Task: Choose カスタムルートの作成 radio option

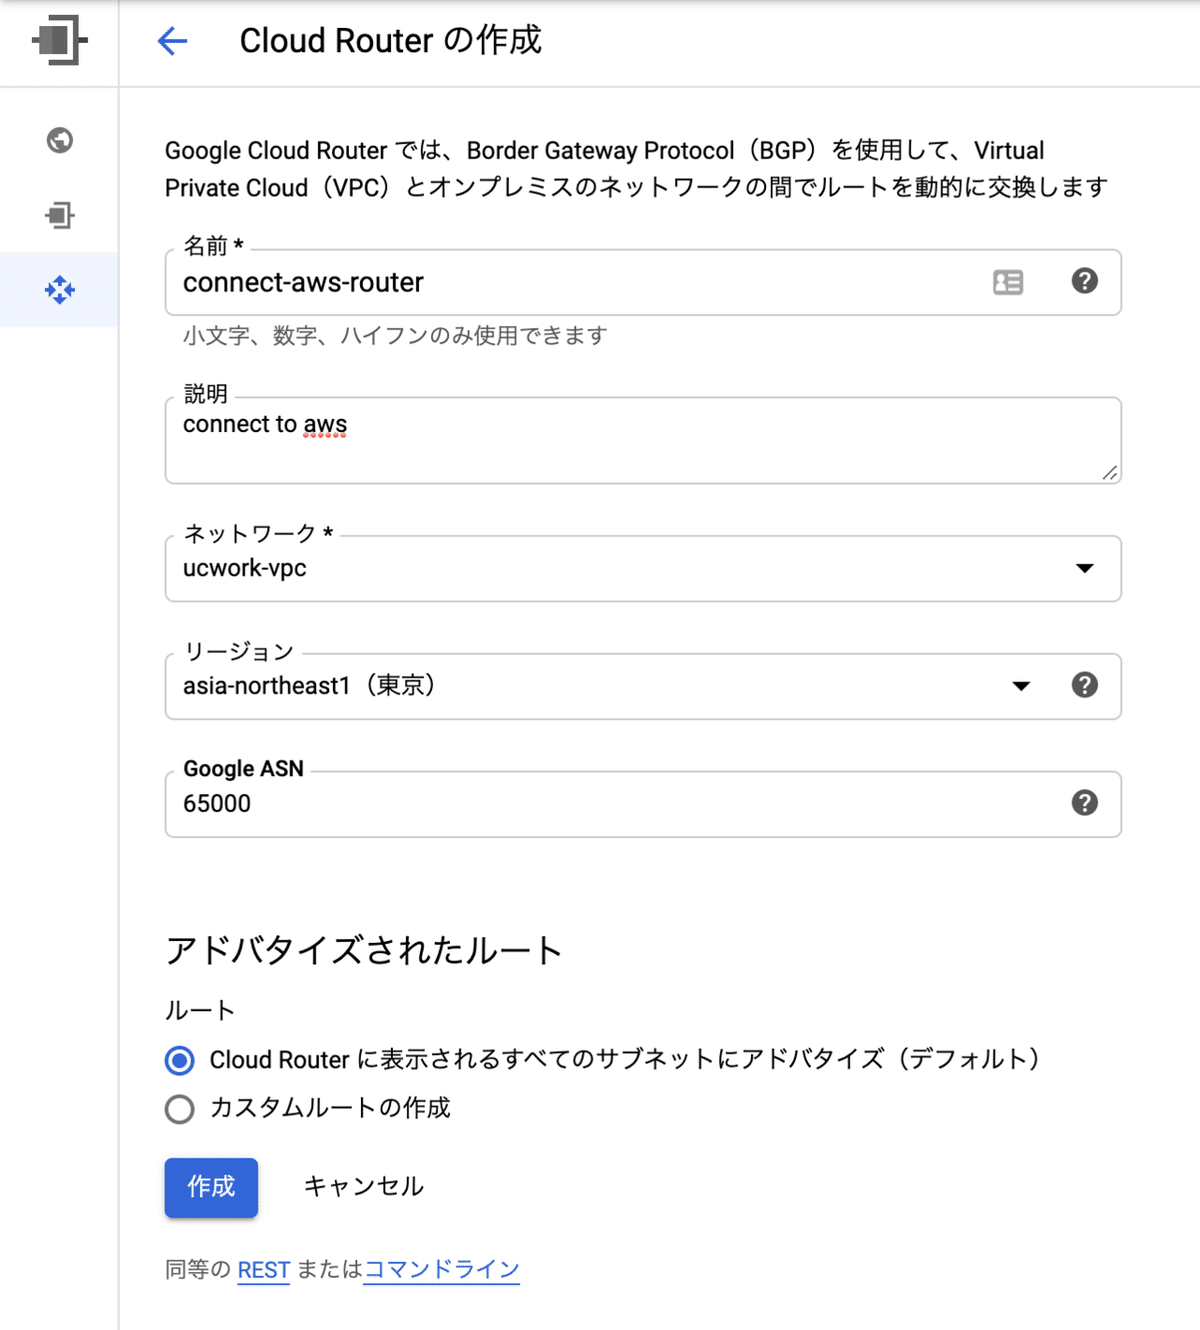Action: click(179, 1109)
